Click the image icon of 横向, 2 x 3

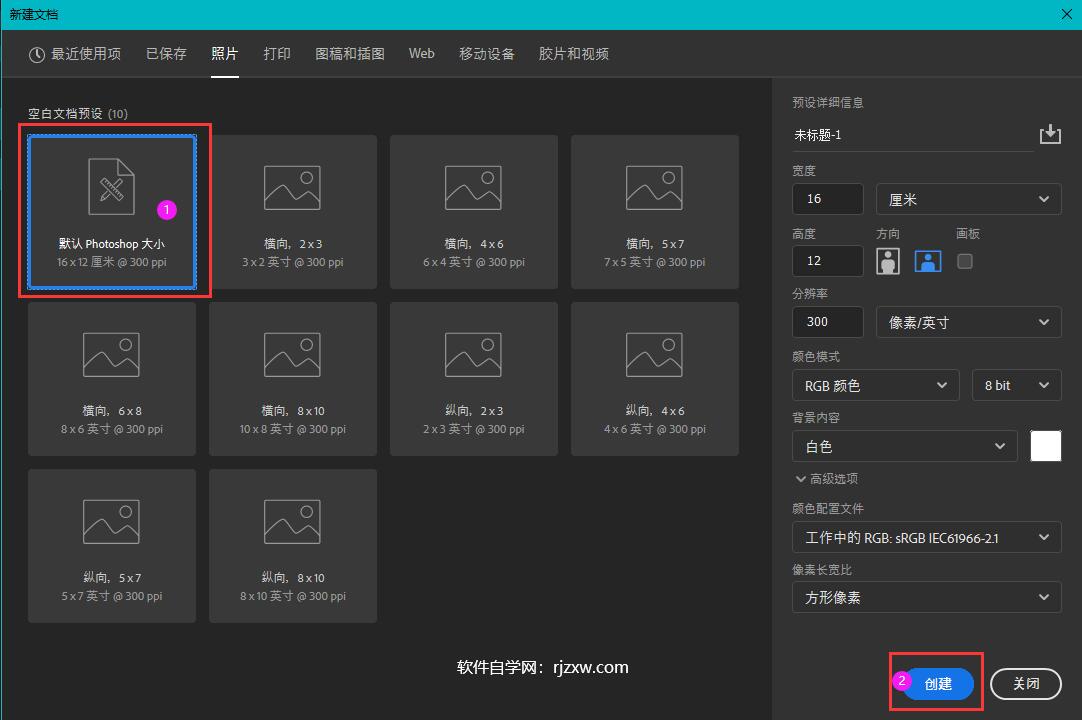293,188
